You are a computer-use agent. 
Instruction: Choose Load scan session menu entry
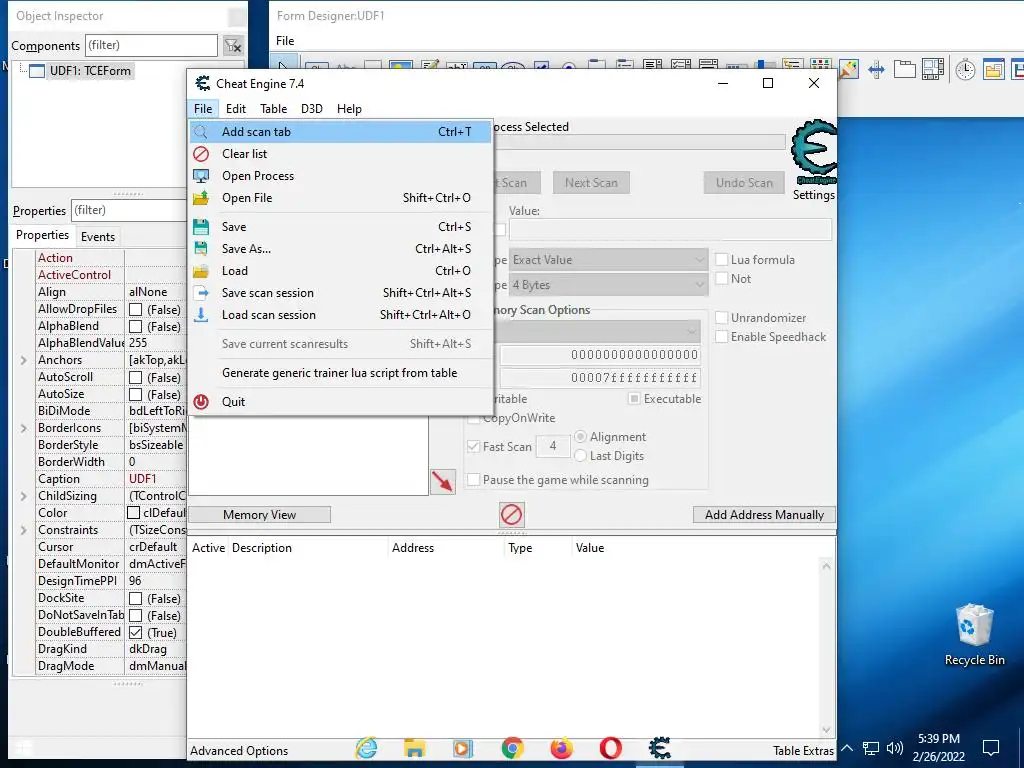(x=340, y=315)
